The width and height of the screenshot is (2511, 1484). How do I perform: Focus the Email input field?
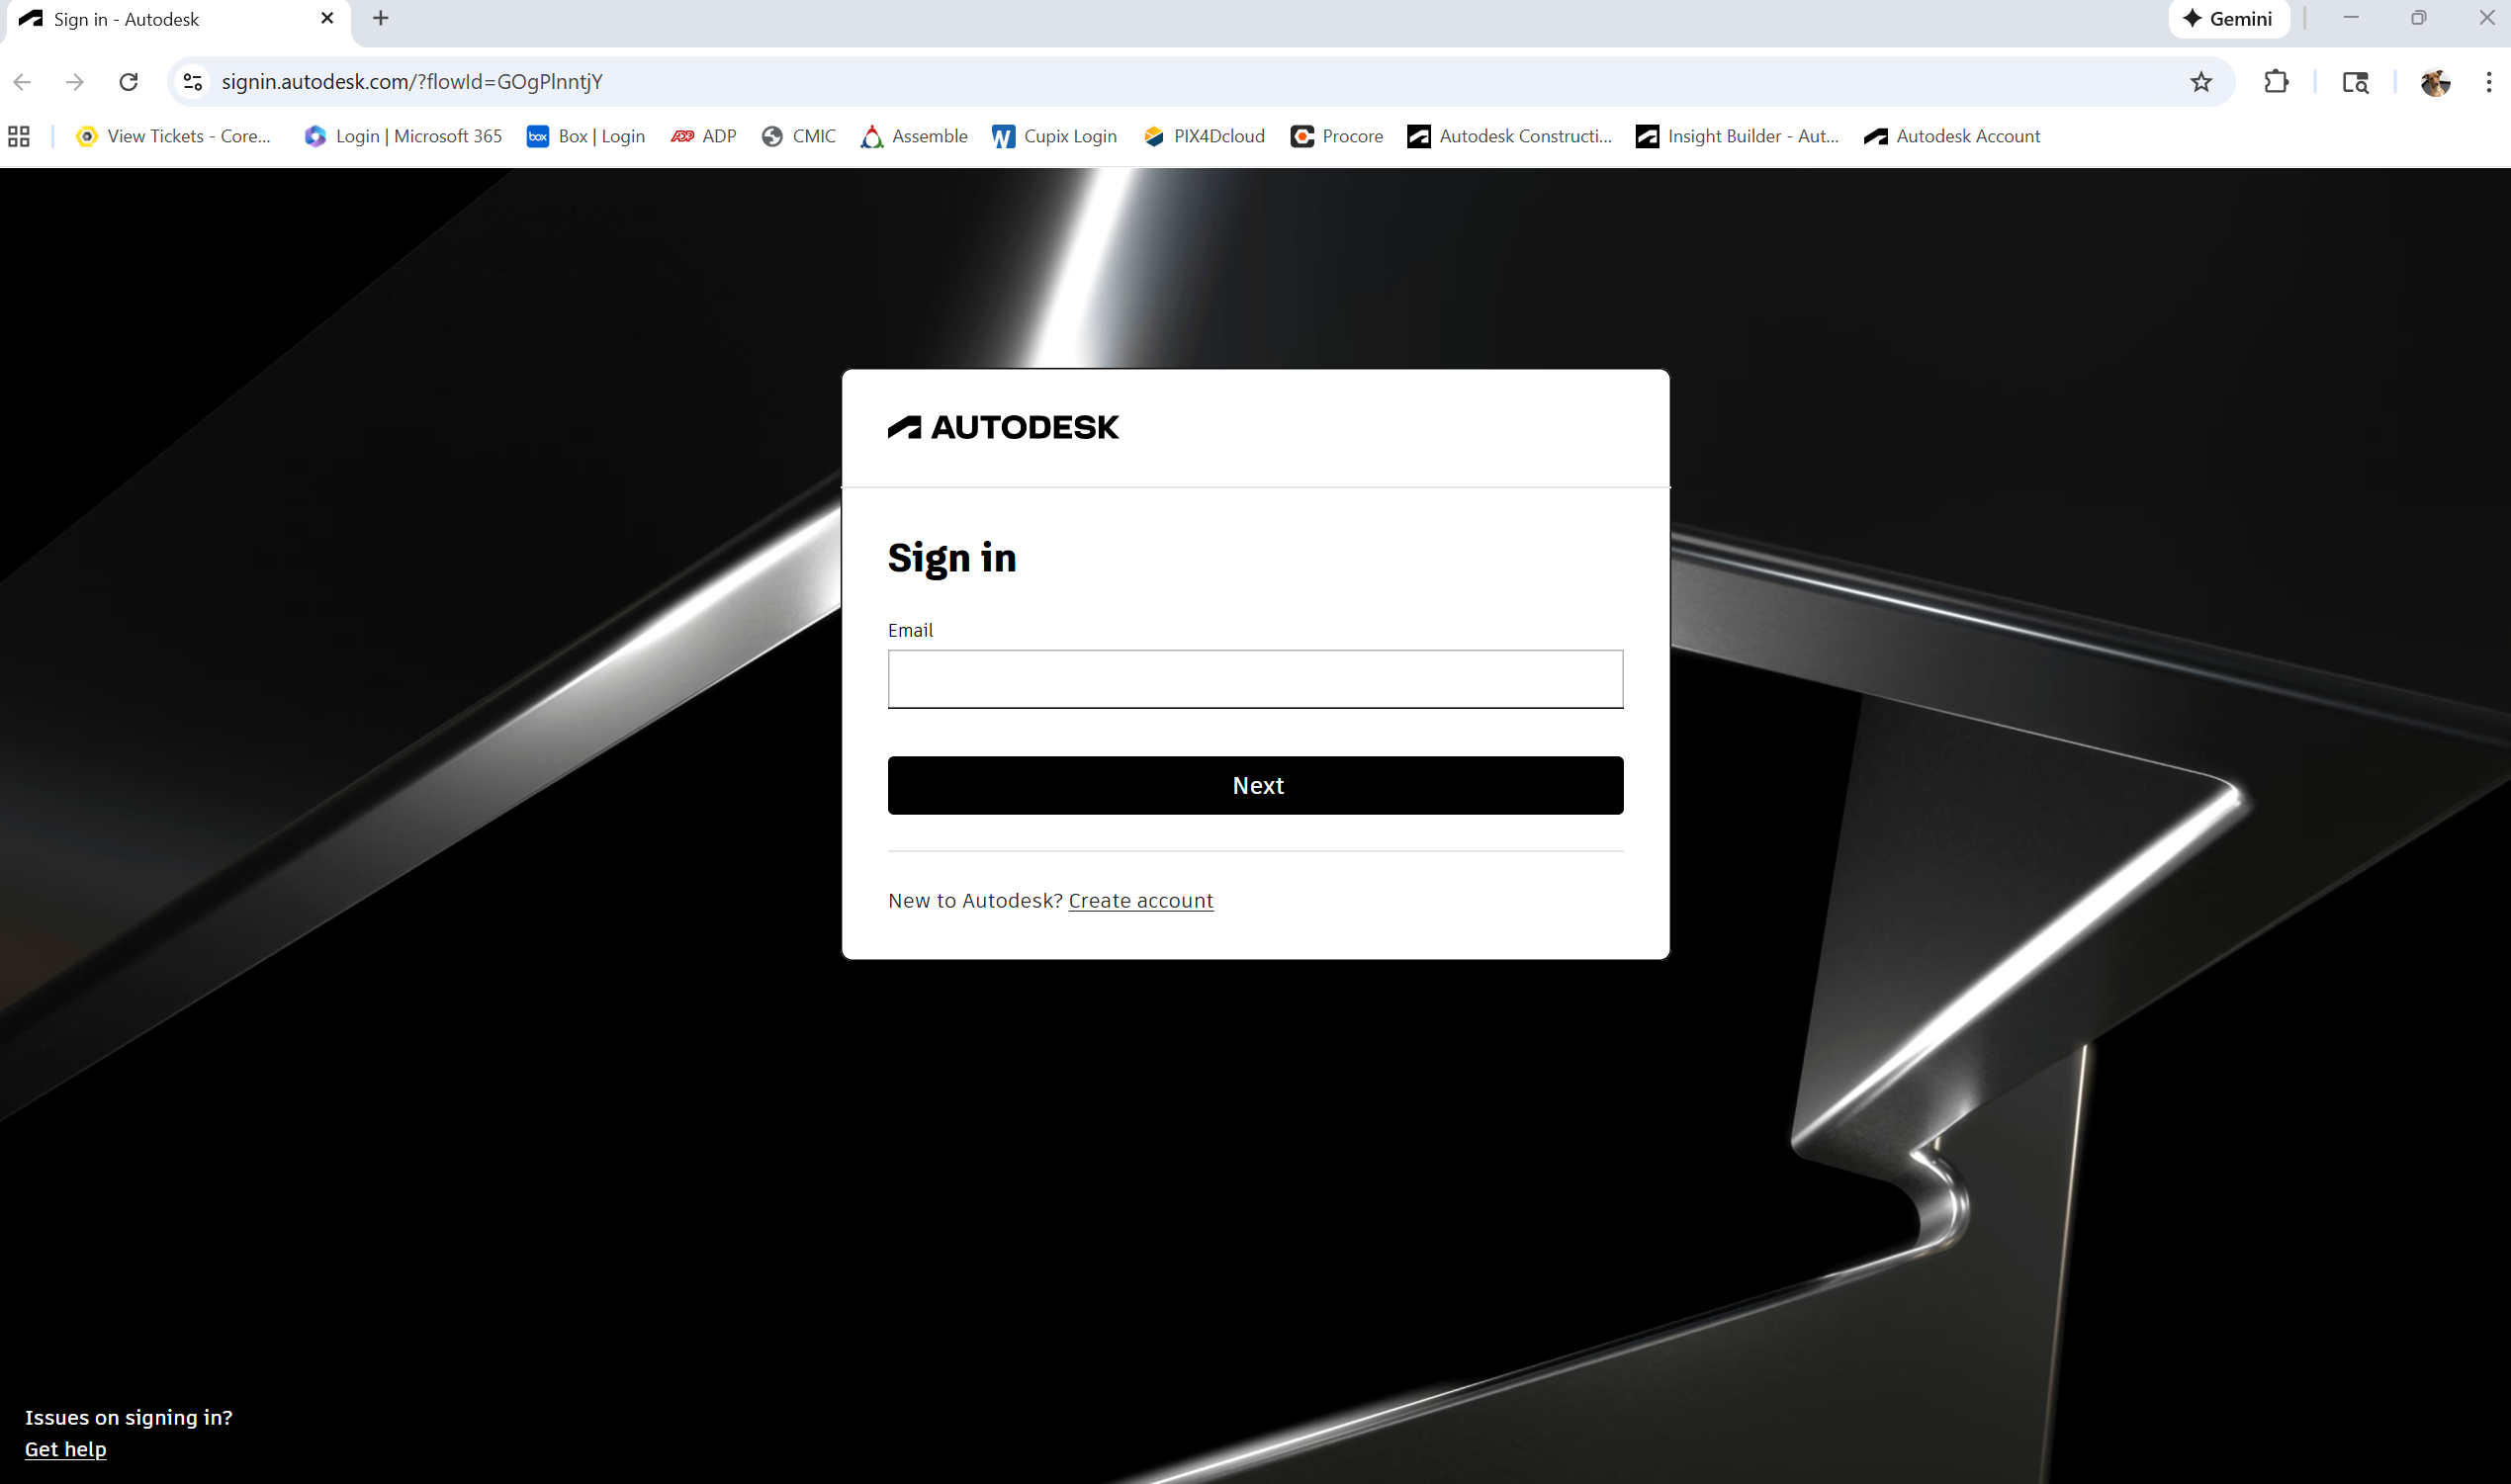click(1255, 679)
